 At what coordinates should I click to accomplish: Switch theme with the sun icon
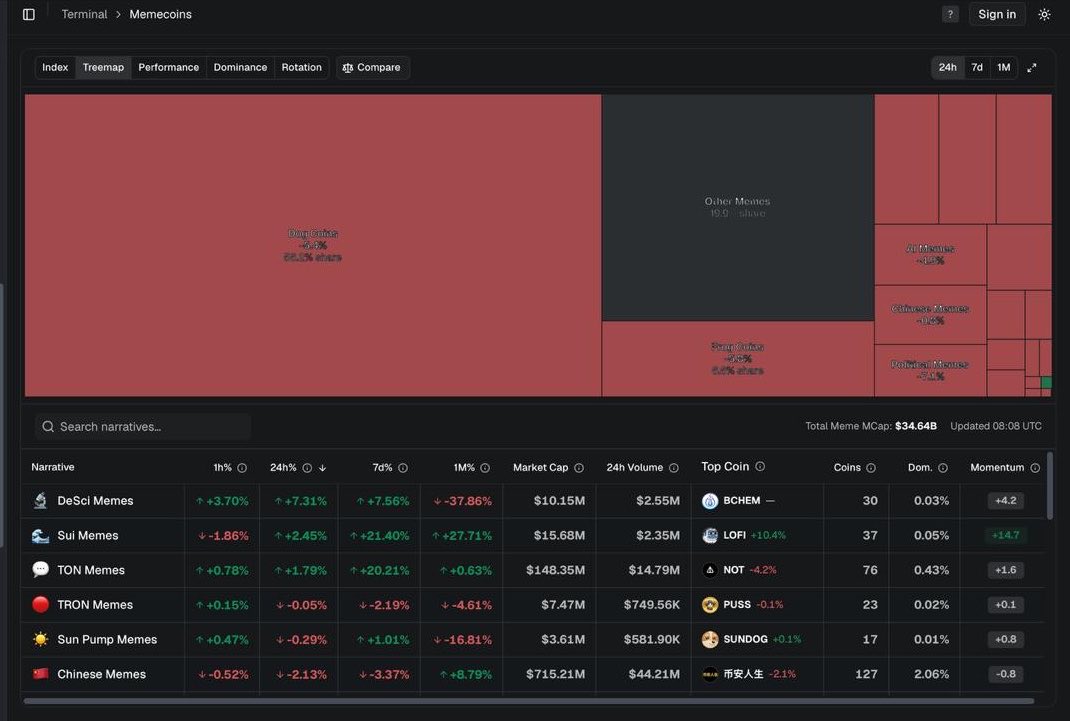(1044, 14)
